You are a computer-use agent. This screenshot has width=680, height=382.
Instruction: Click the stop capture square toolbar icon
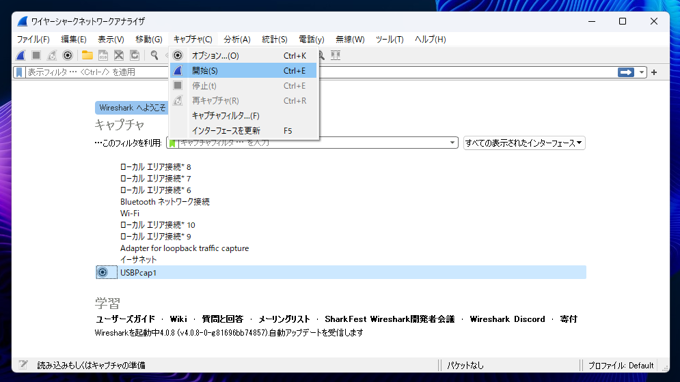point(36,56)
